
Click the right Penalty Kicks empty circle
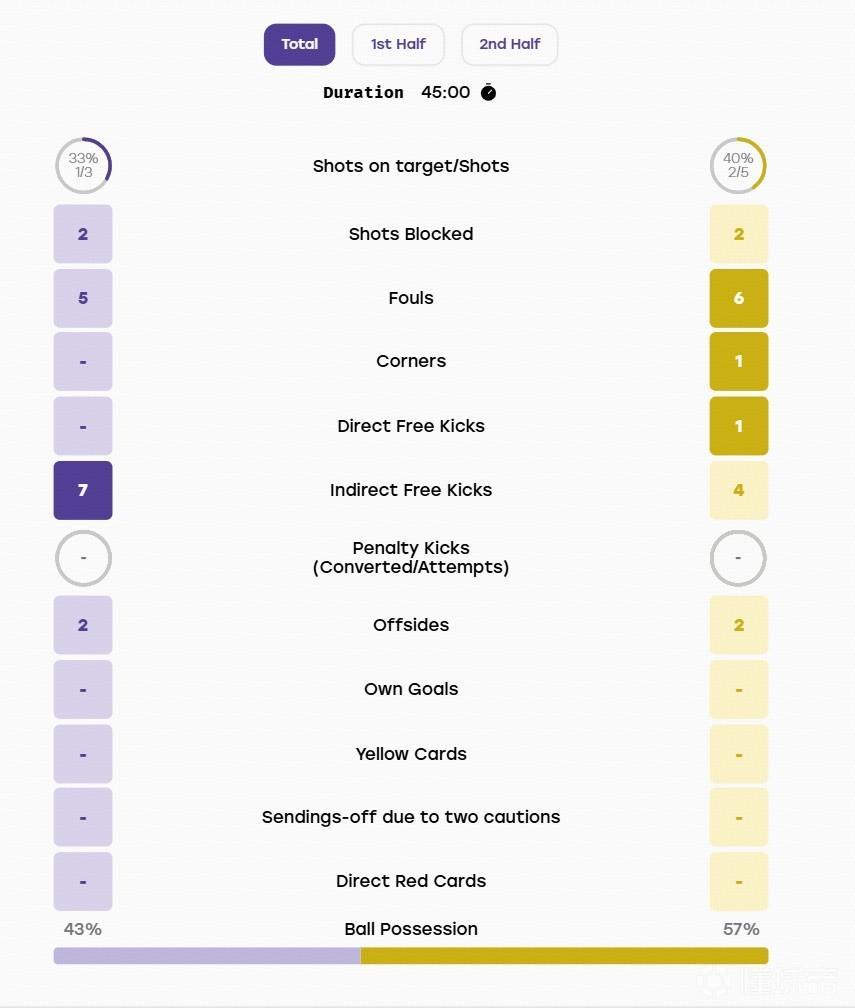(738, 558)
